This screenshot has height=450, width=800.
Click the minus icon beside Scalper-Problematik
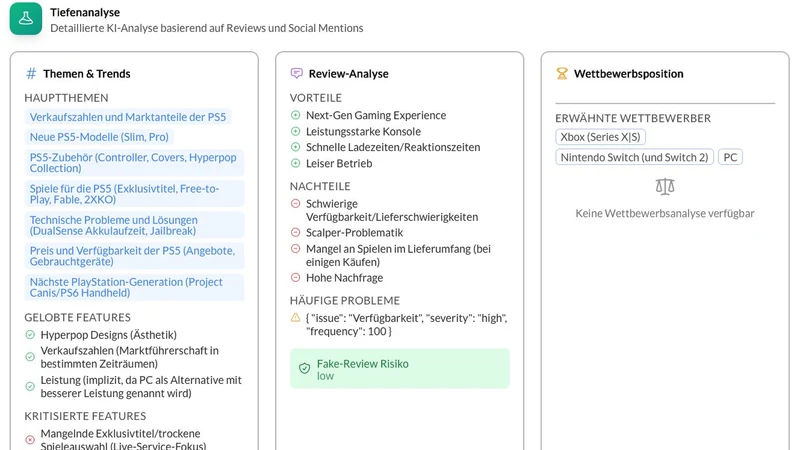[295, 233]
